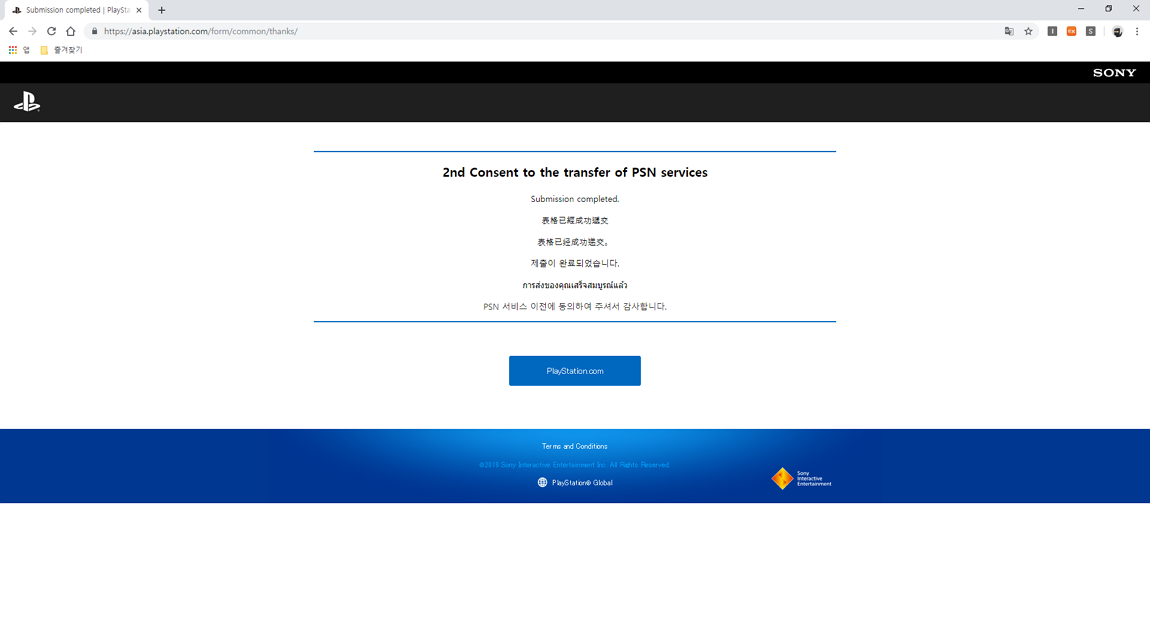
Task: Click the Traditional Chinese '表格已經成功遞交' line
Action: 575,220
